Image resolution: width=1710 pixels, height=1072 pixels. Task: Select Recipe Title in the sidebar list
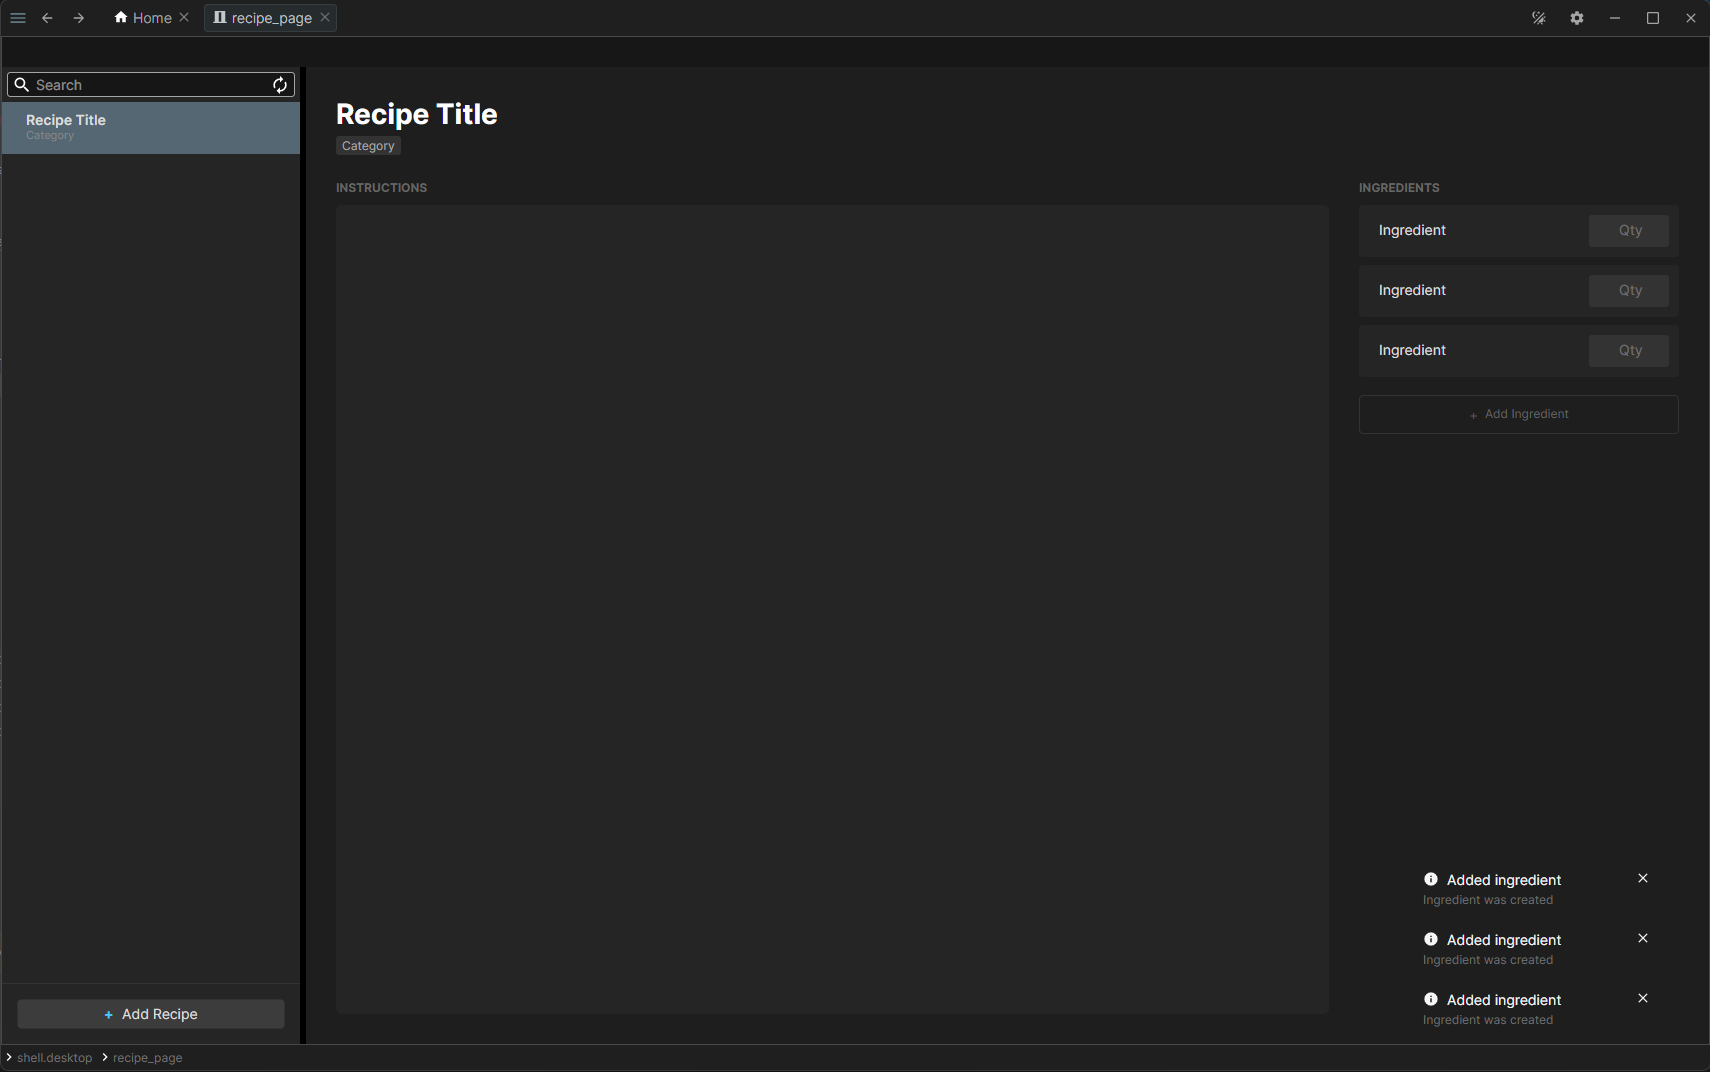(x=150, y=127)
